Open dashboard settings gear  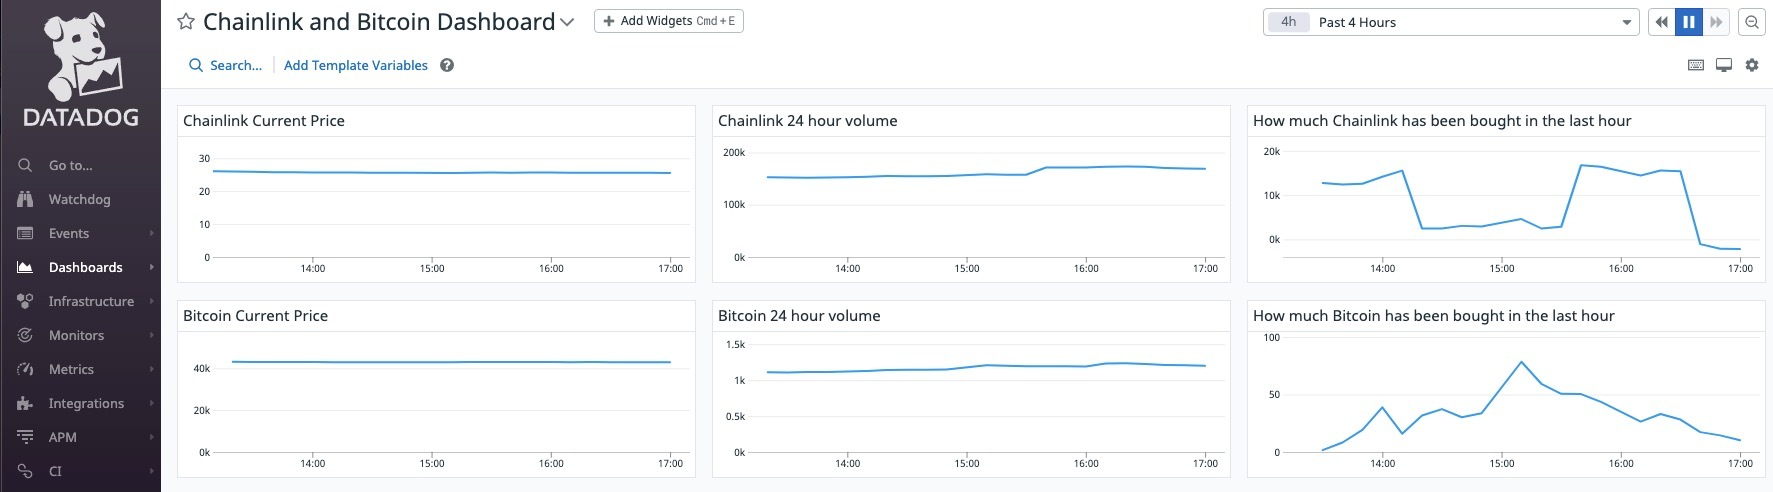(1752, 65)
